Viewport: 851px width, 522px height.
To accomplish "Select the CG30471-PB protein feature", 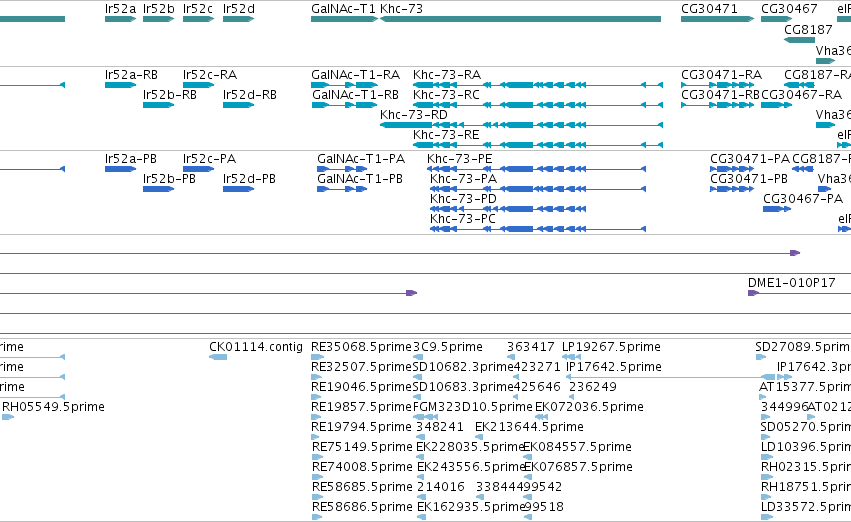I will pos(732,189).
